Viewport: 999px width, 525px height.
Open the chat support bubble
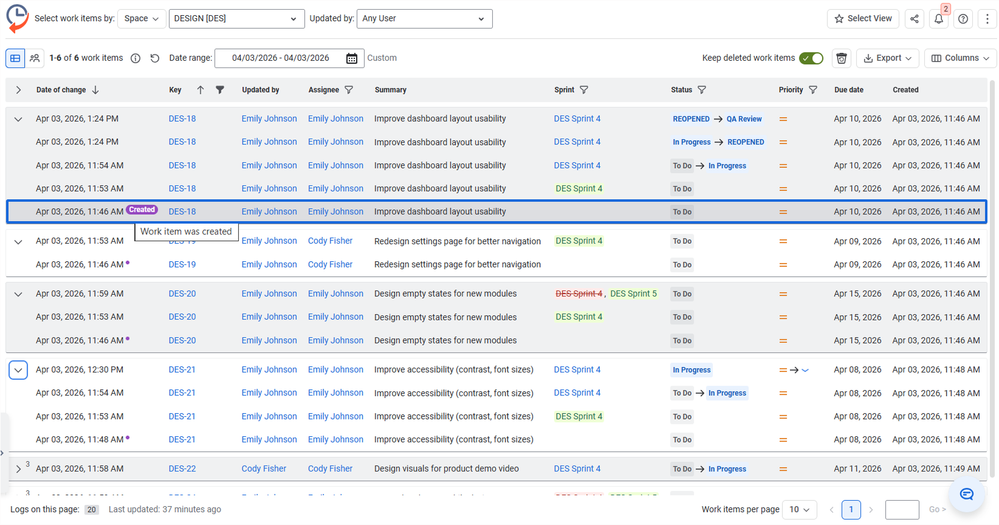point(967,494)
